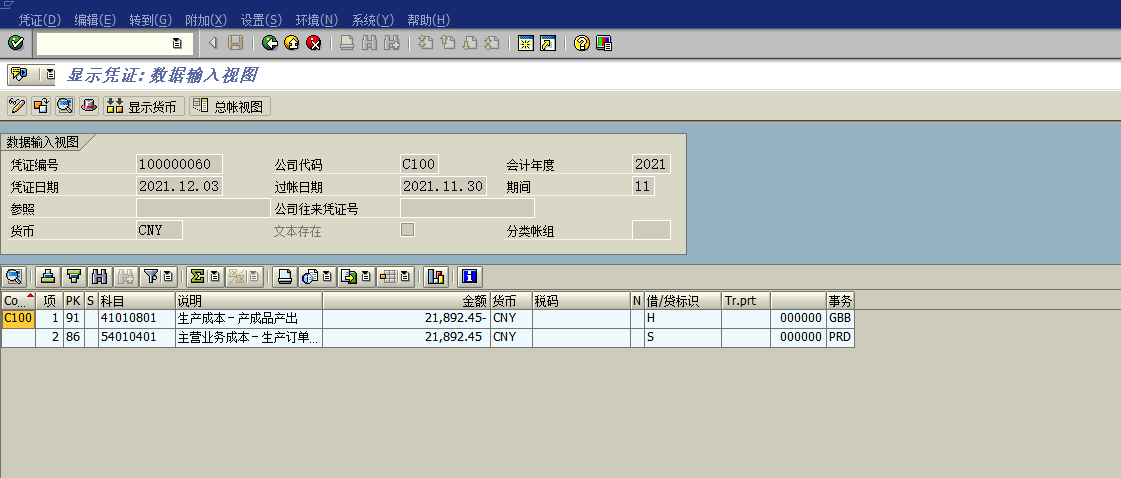Click account cell 54010401
The height and width of the screenshot is (478, 1121).
coord(137,337)
